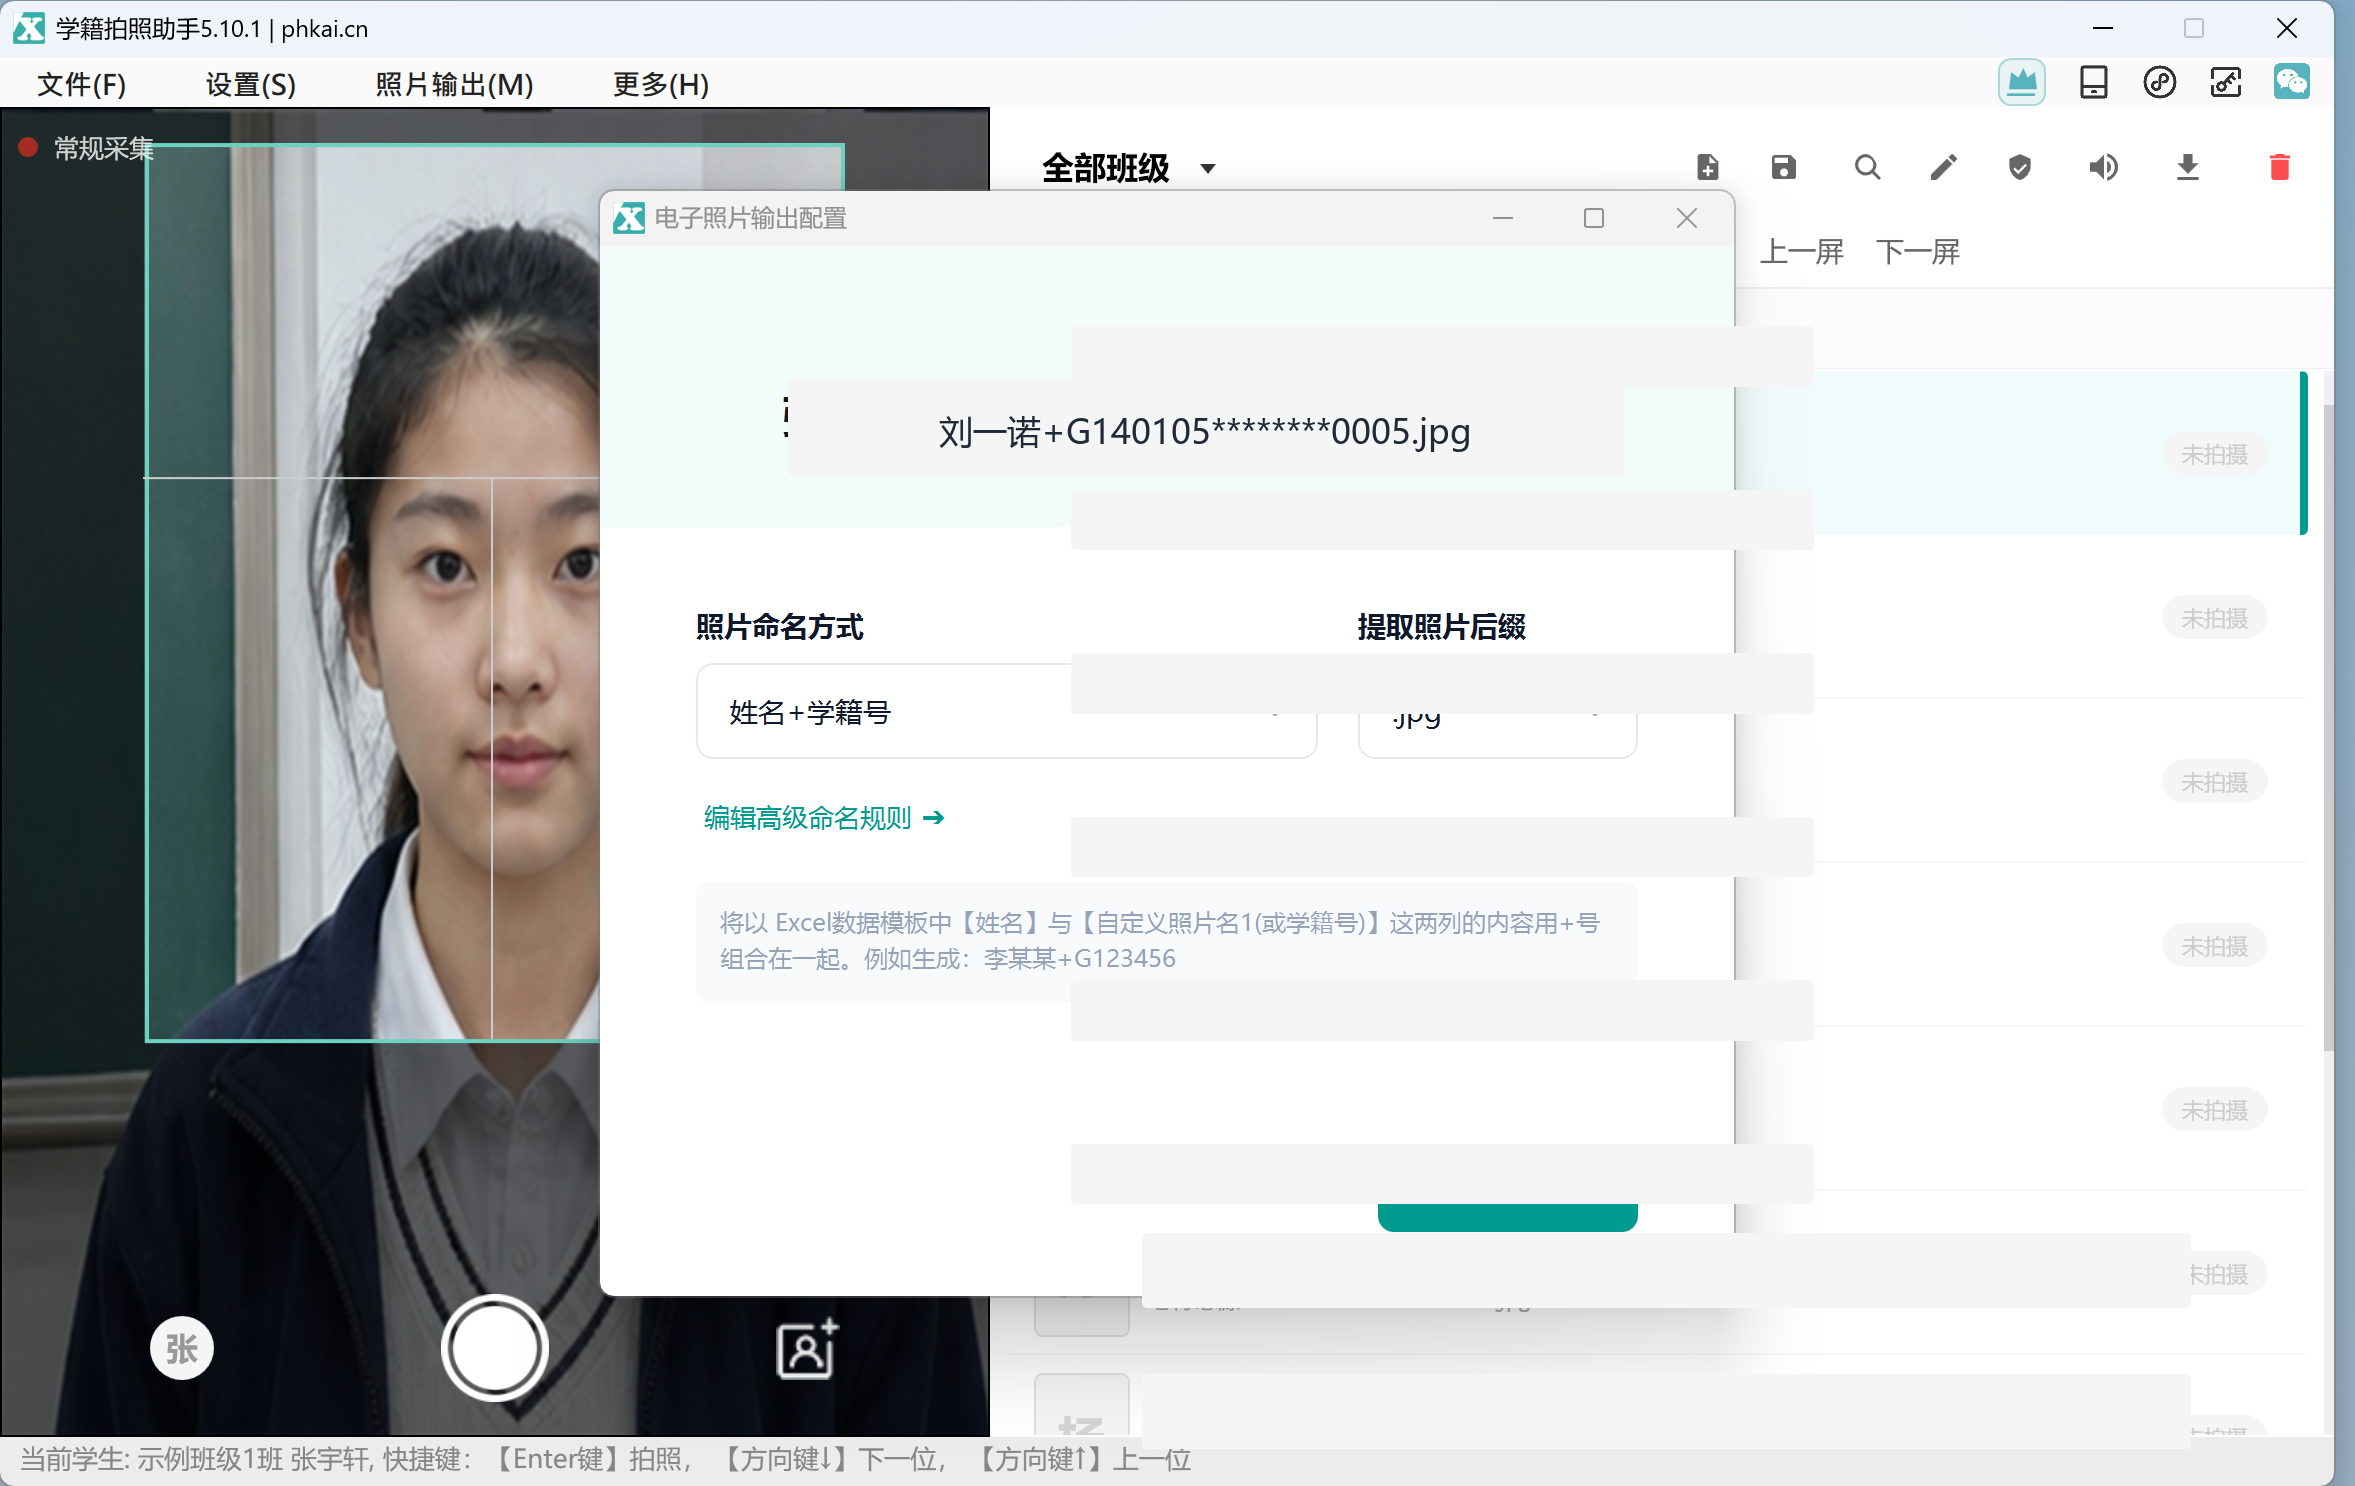Close the 电子照片输出配置 dialog
Viewport: 2355px width, 1486px height.
coord(1687,218)
